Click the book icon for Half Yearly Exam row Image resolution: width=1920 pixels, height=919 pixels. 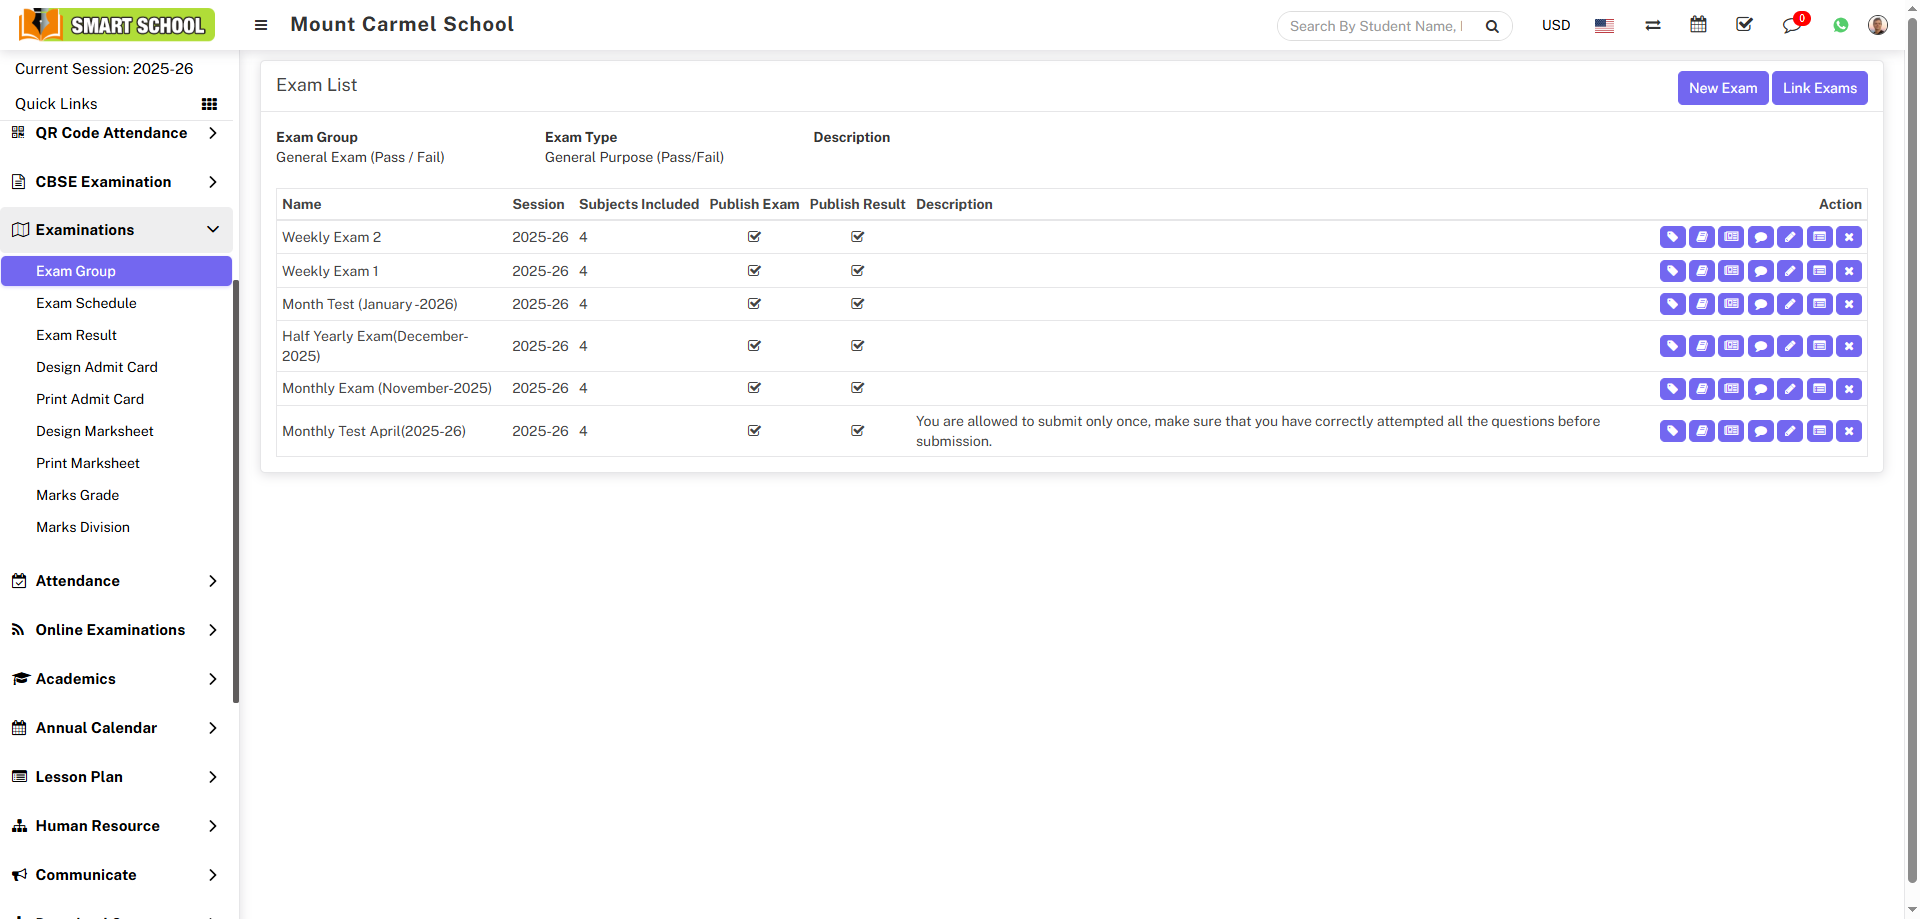(x=1702, y=346)
